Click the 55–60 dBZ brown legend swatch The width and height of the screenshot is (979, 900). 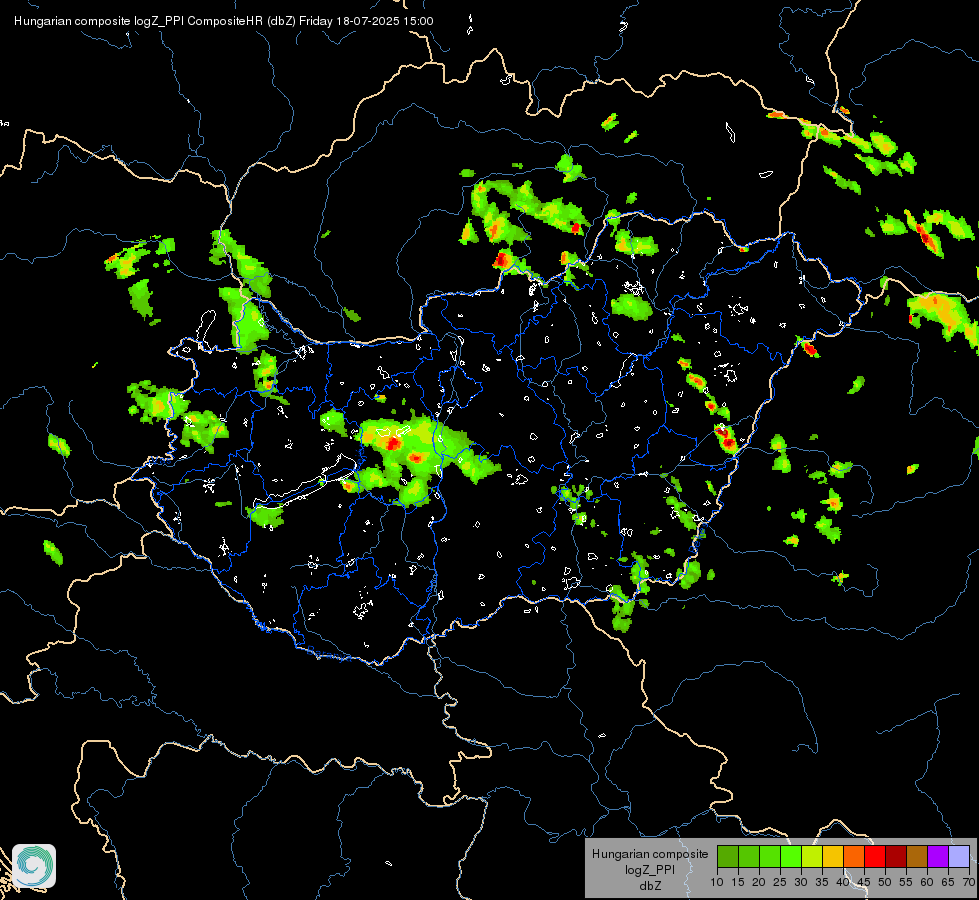(x=917, y=856)
